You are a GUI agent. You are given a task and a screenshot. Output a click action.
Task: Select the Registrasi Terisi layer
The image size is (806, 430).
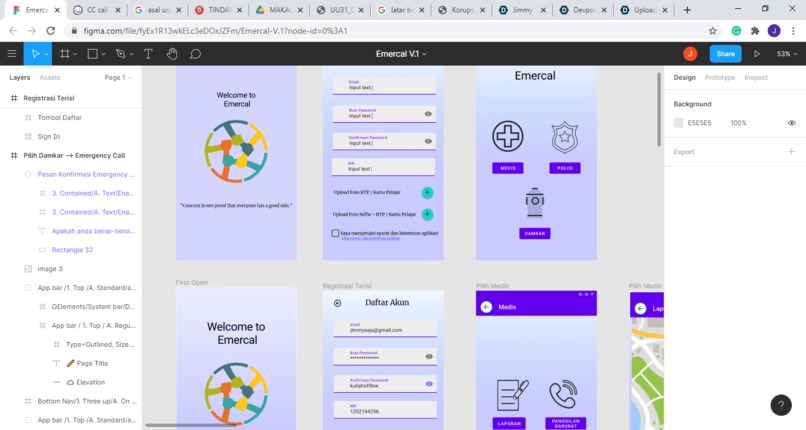point(49,98)
